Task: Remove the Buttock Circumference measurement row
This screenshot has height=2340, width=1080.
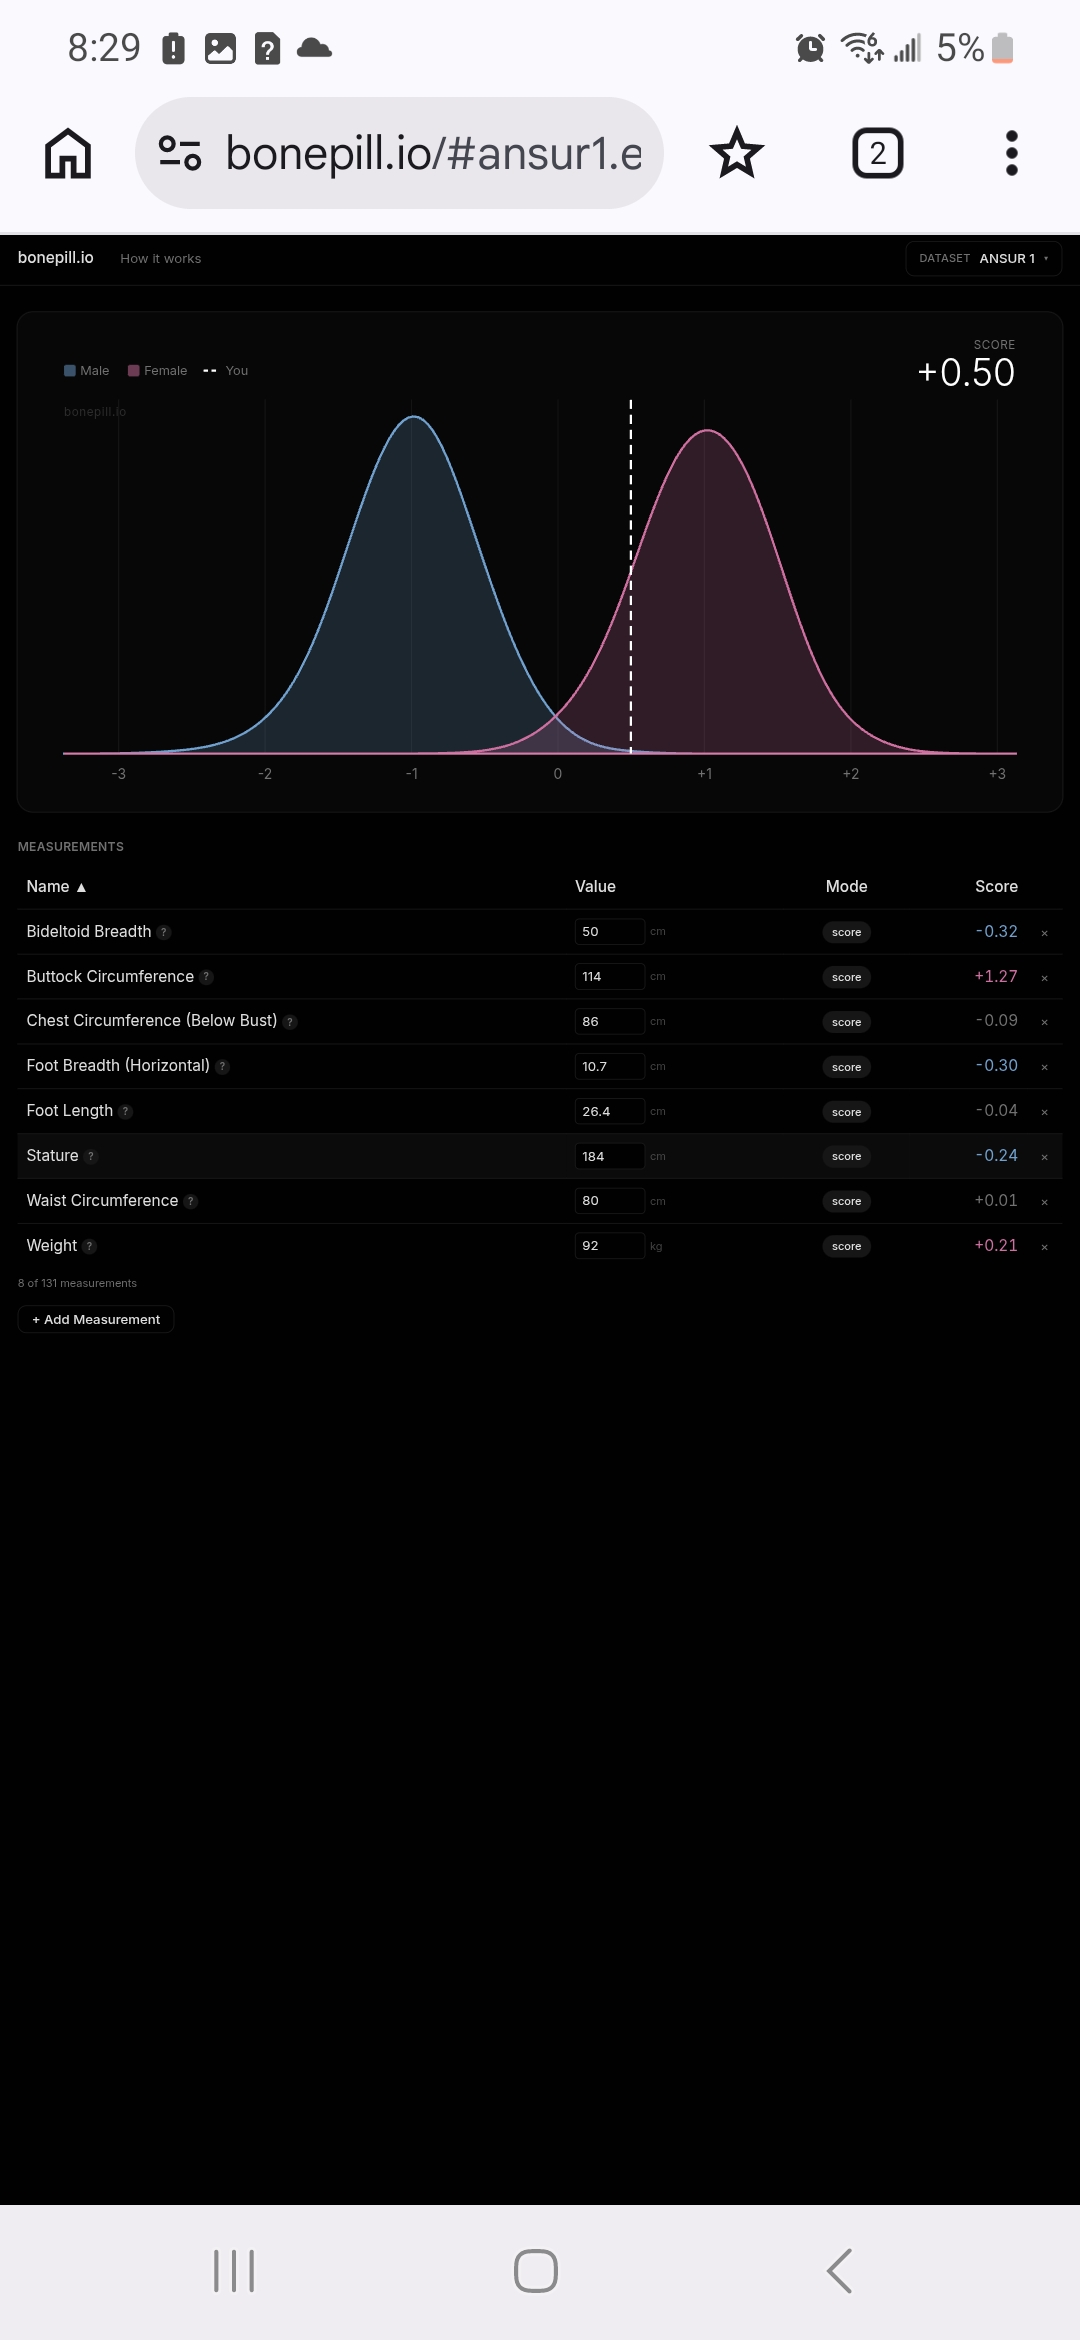Action: pyautogui.click(x=1044, y=978)
